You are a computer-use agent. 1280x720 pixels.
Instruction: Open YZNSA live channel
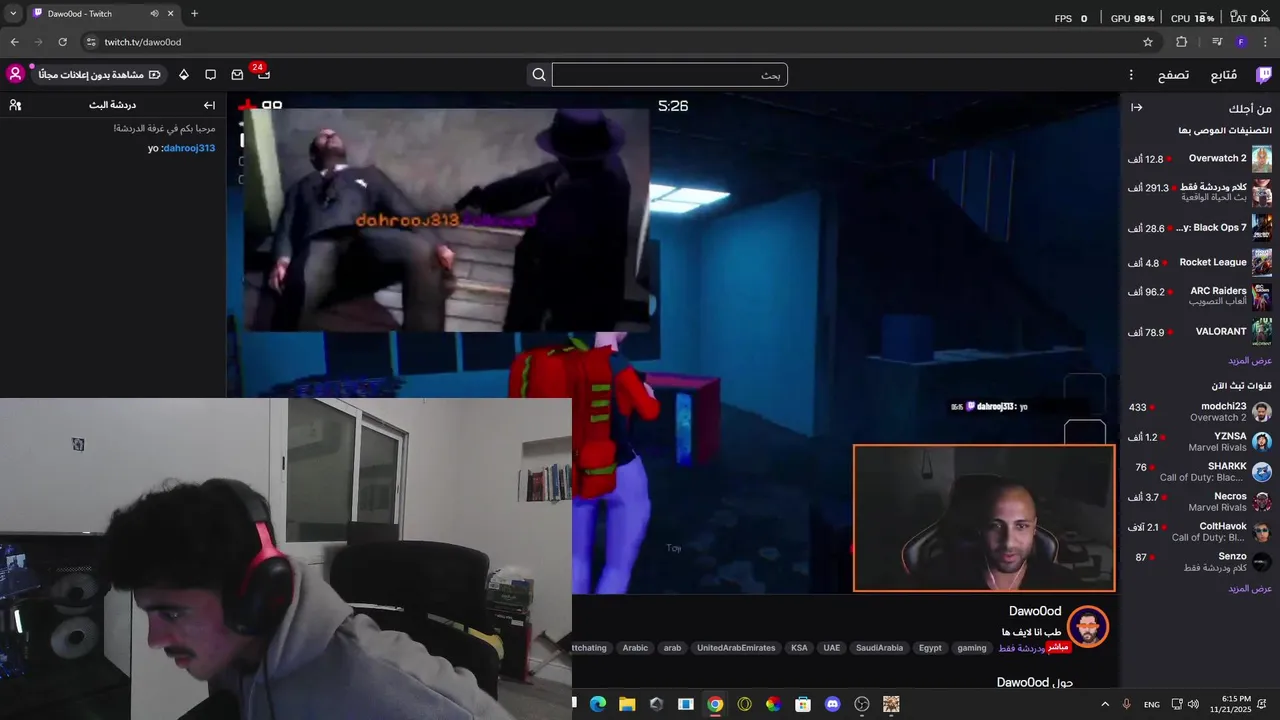click(1200, 442)
